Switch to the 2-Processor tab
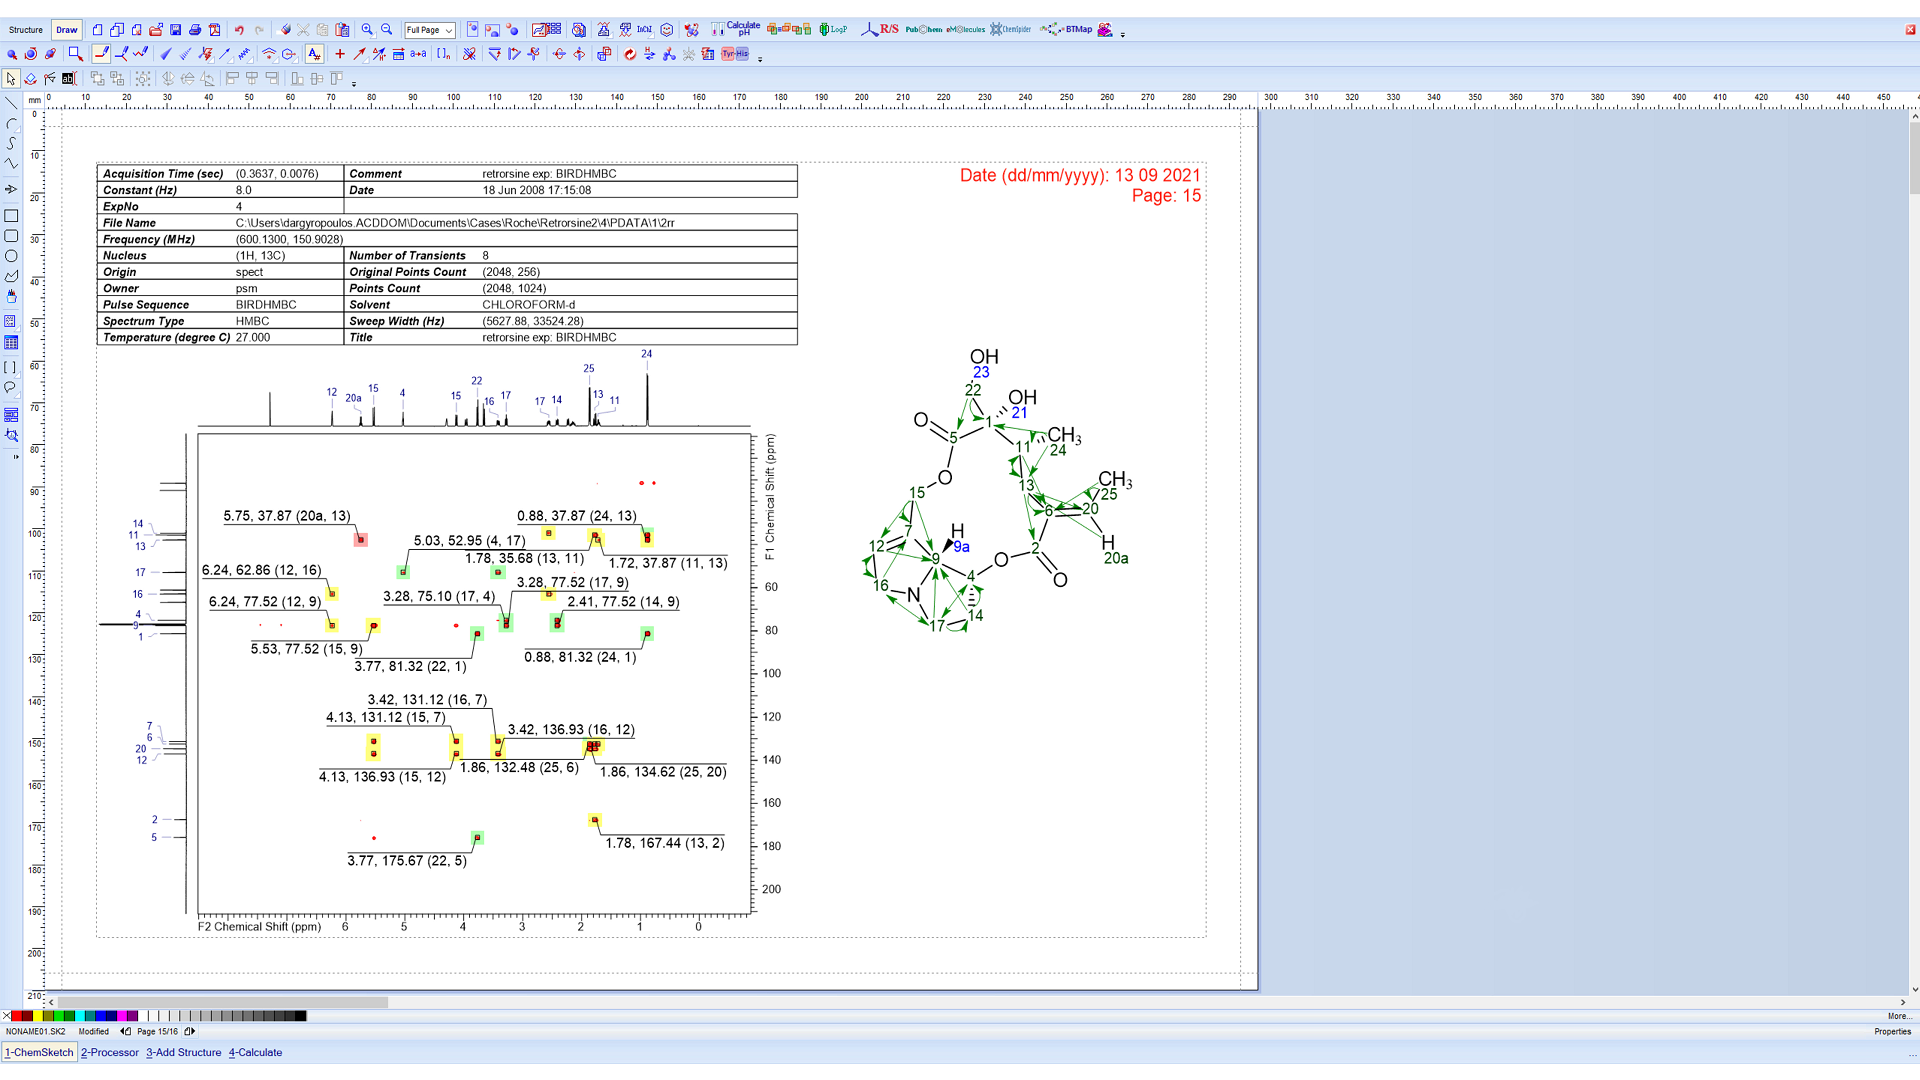The image size is (1920, 1080). (x=110, y=1053)
